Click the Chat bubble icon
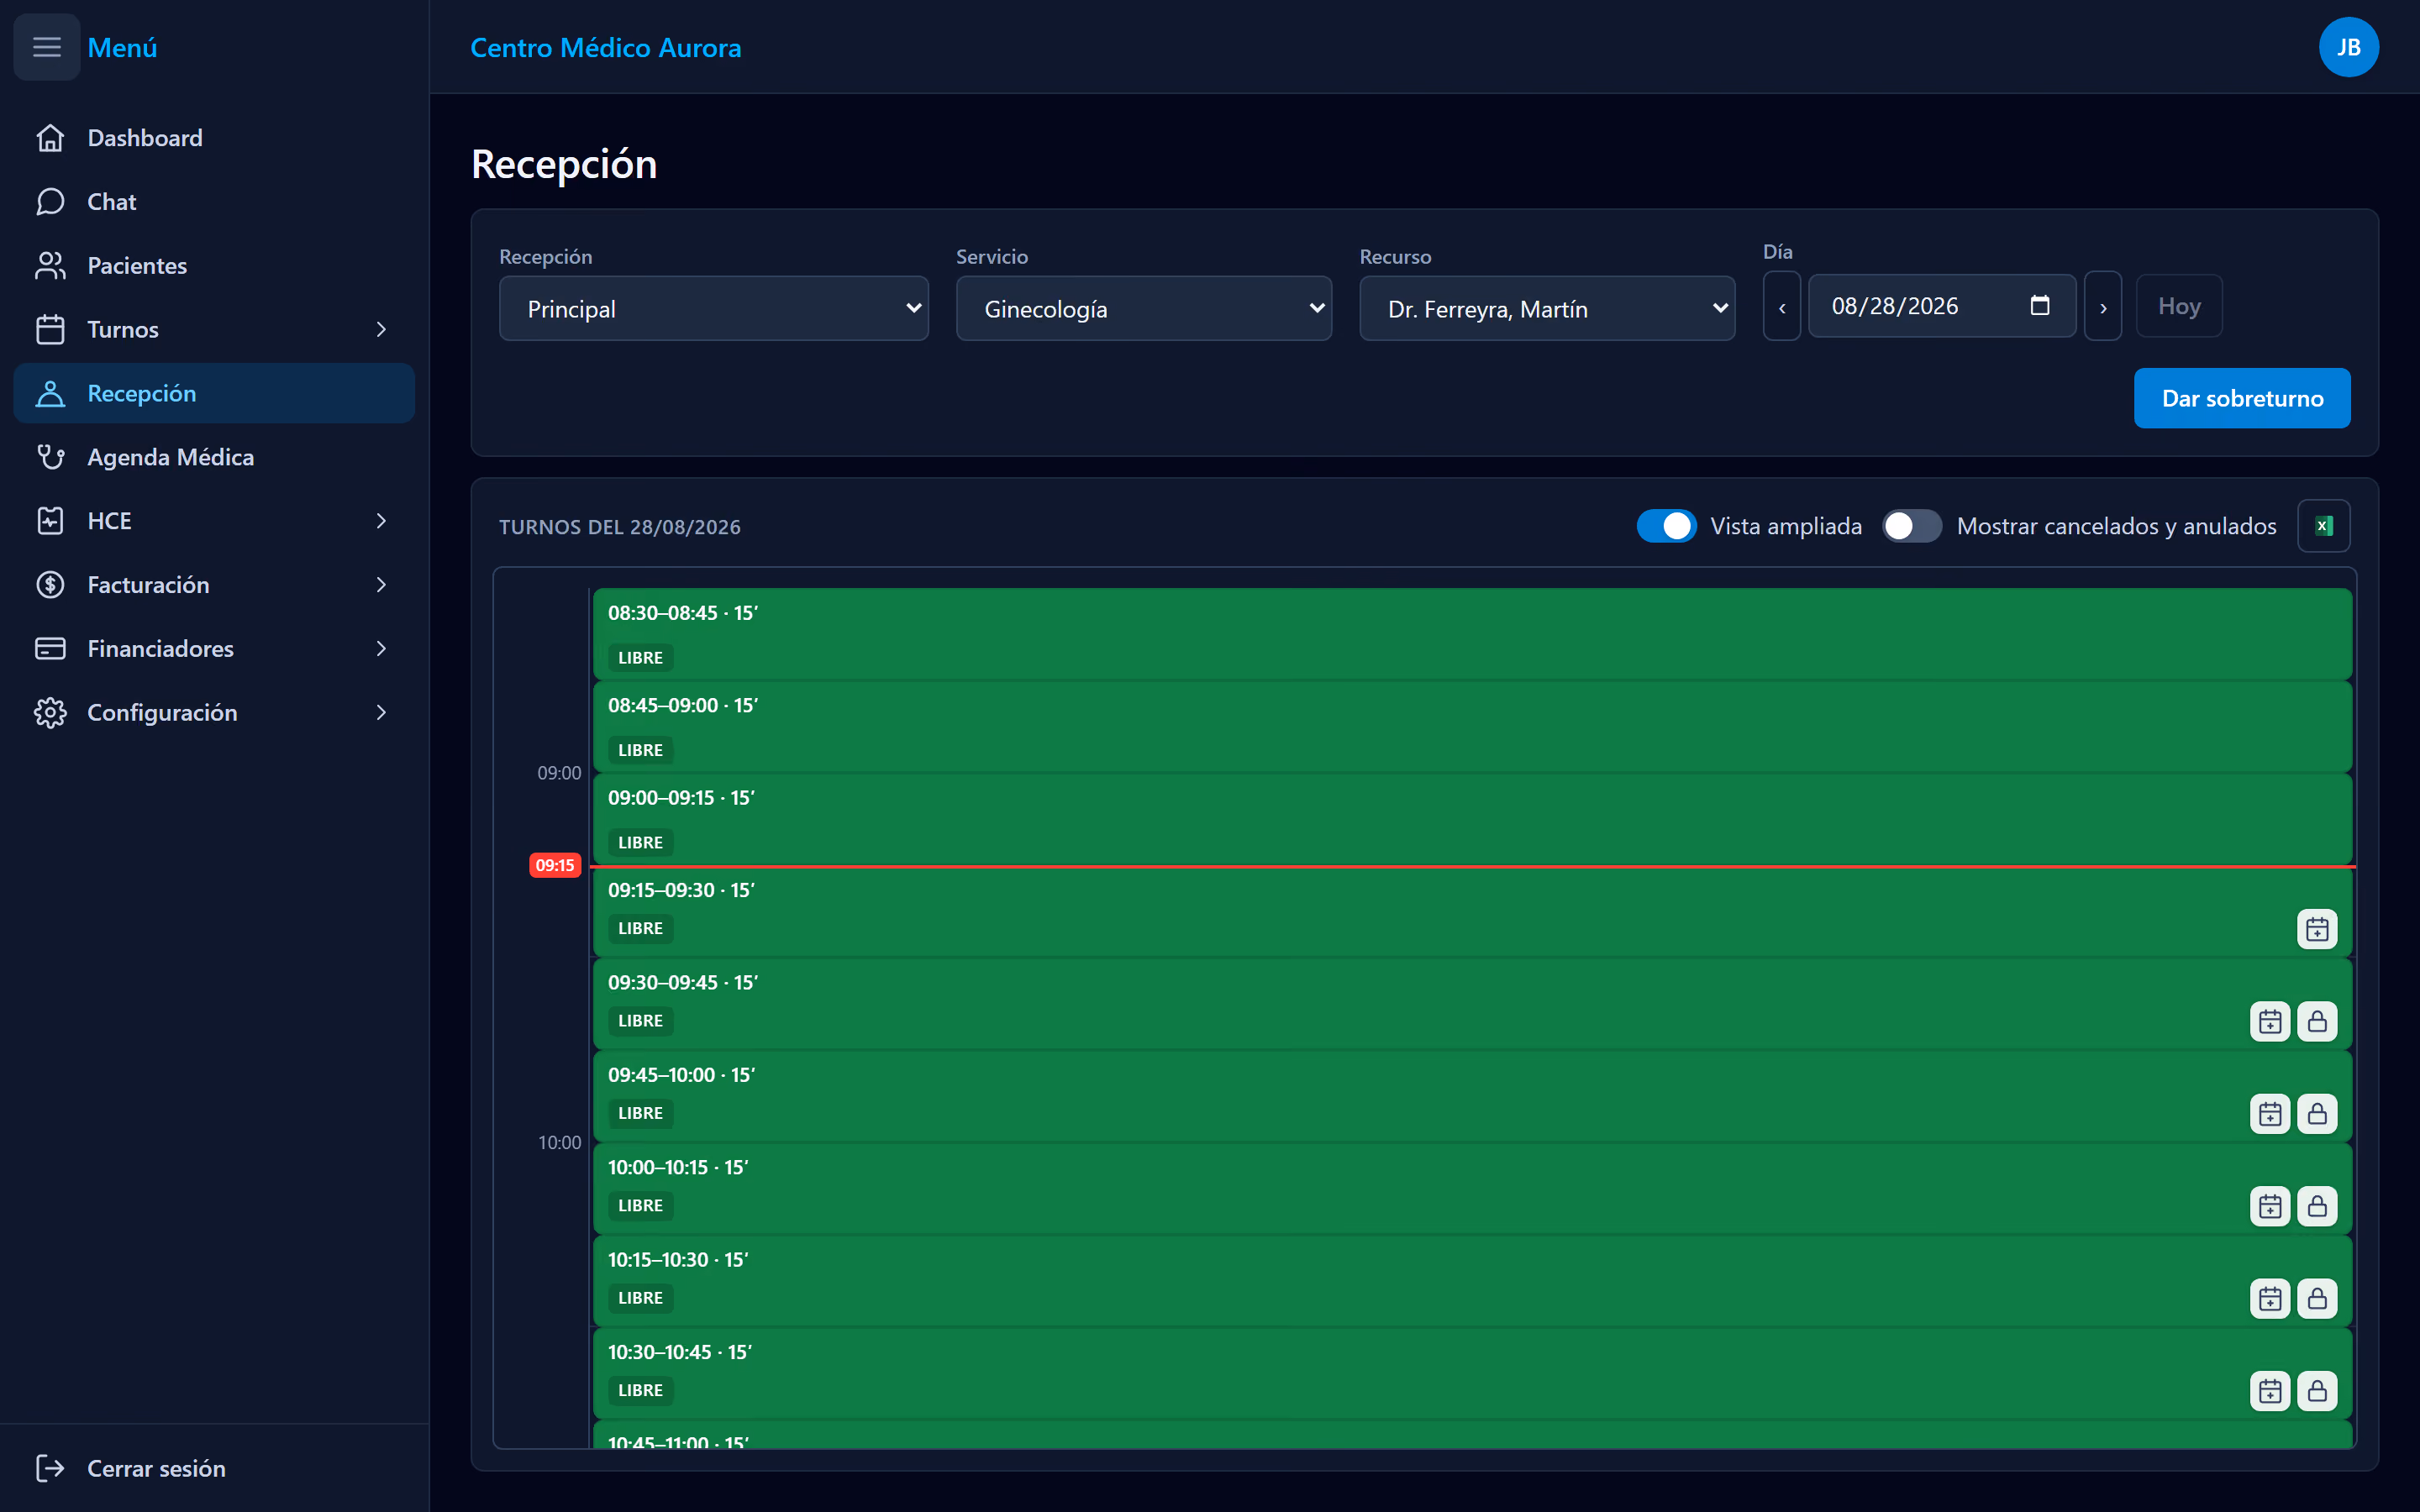Screen dimensions: 2420x1512 click(x=50, y=202)
